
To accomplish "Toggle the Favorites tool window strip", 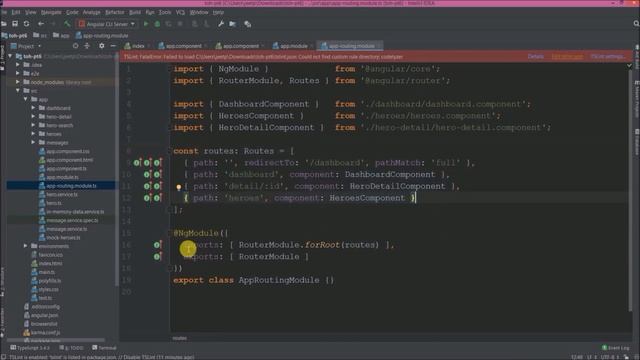I will [x=2, y=321].
